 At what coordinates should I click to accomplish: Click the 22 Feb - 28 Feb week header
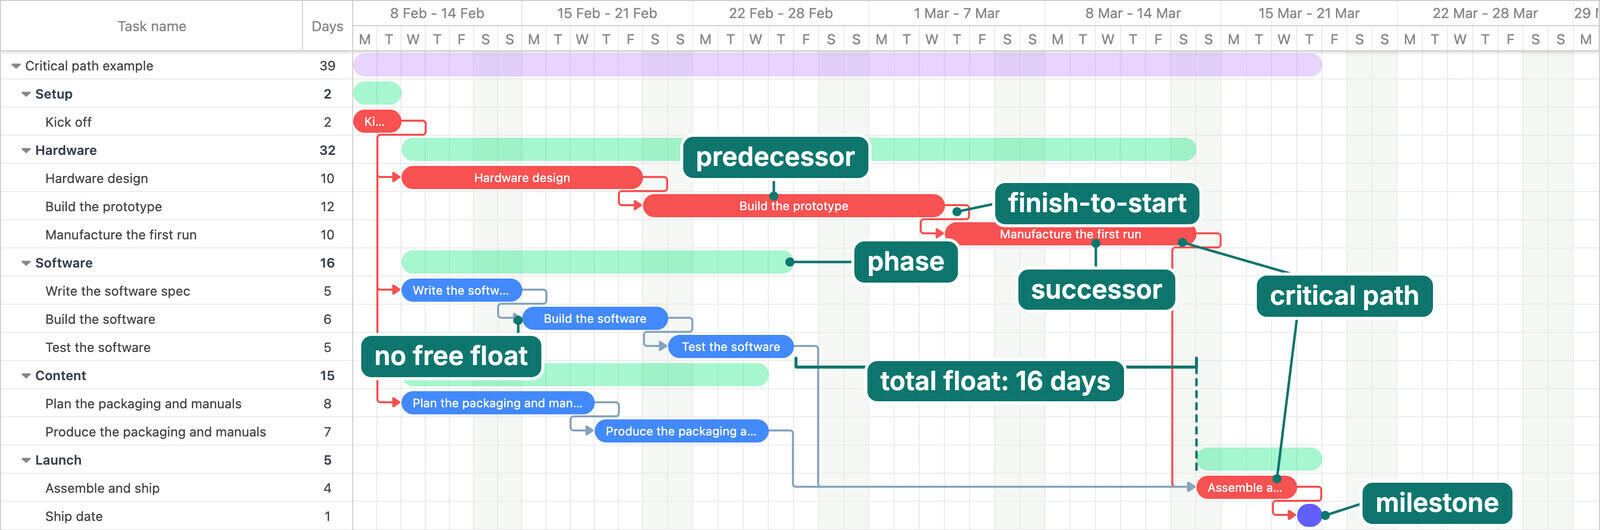(x=781, y=13)
